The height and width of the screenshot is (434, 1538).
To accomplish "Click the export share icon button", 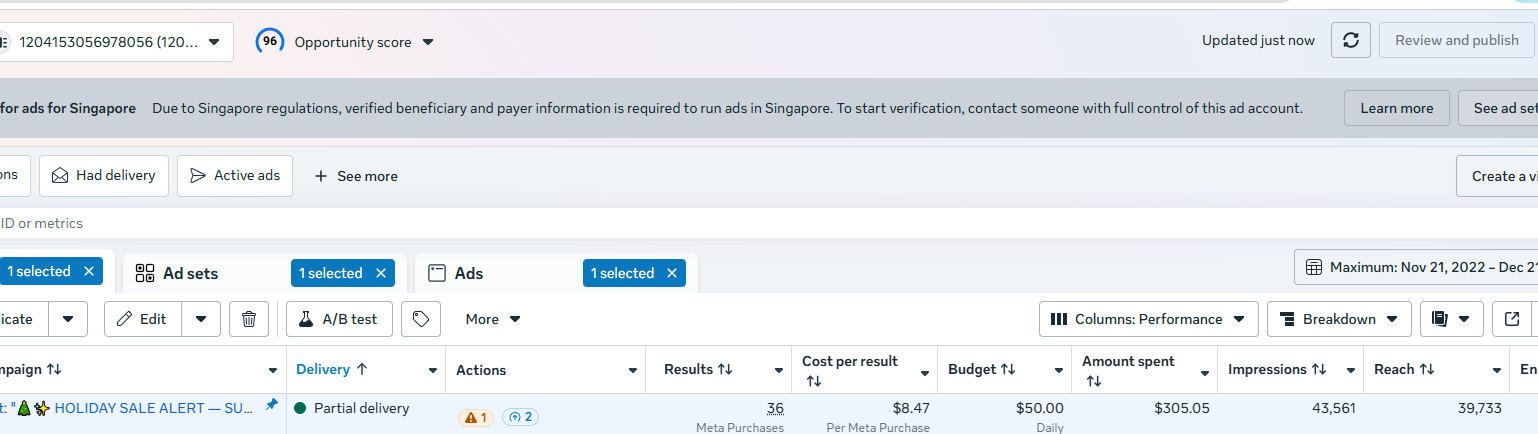I will [1512, 319].
